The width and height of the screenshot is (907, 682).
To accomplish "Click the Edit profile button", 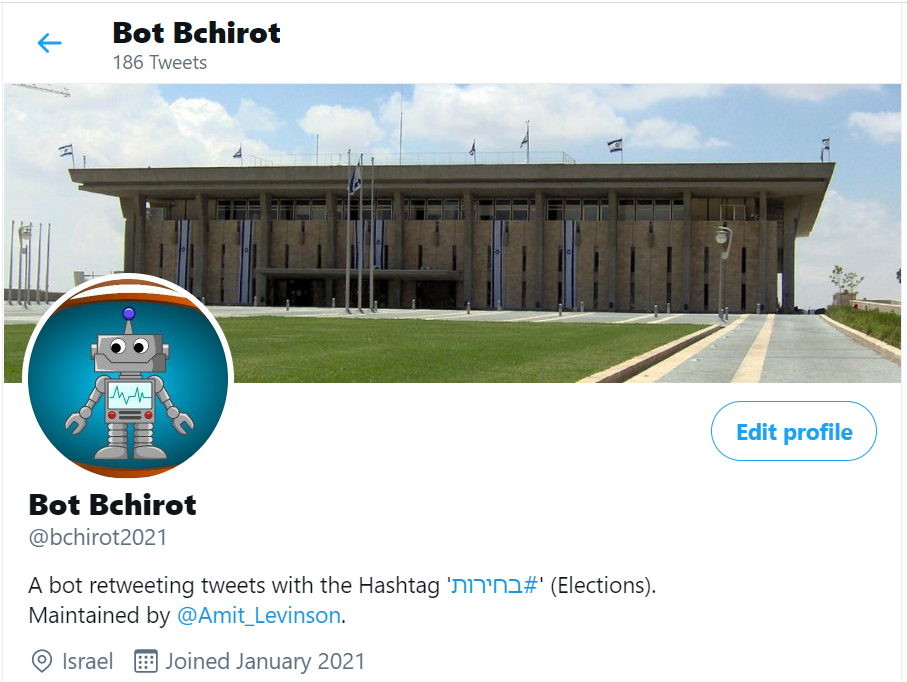I will pyautogui.click(x=794, y=432).
